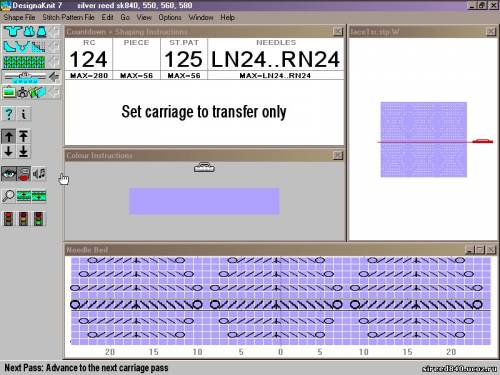Move up one row with the up arrow
The image size is (500, 375).
point(9,136)
